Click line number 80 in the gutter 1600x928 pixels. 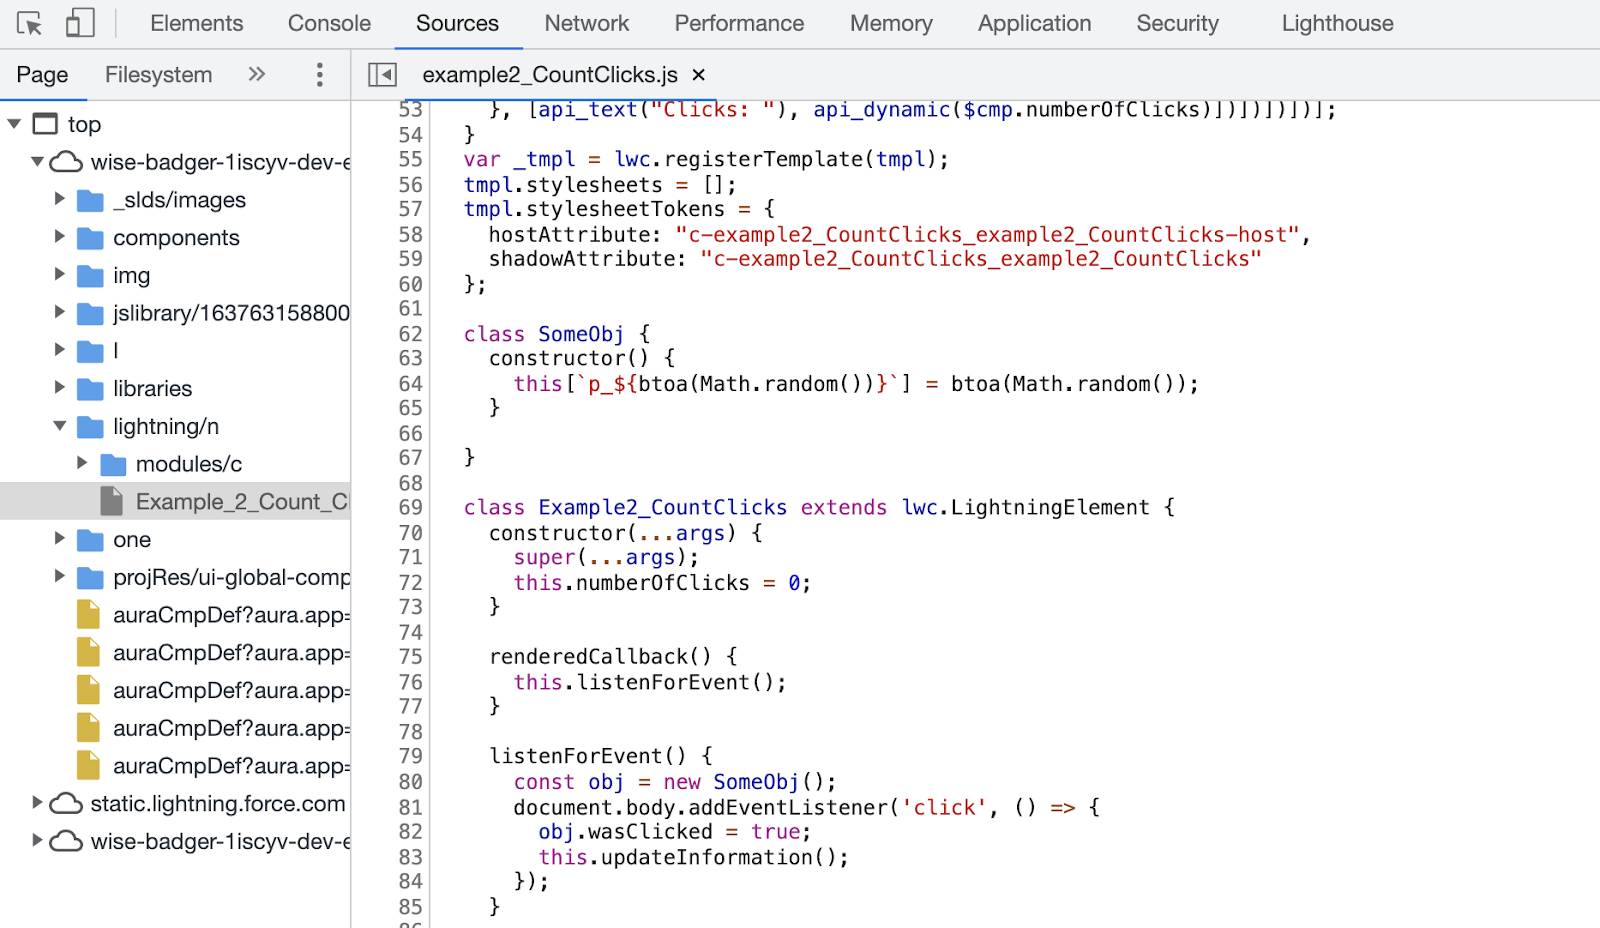point(410,781)
